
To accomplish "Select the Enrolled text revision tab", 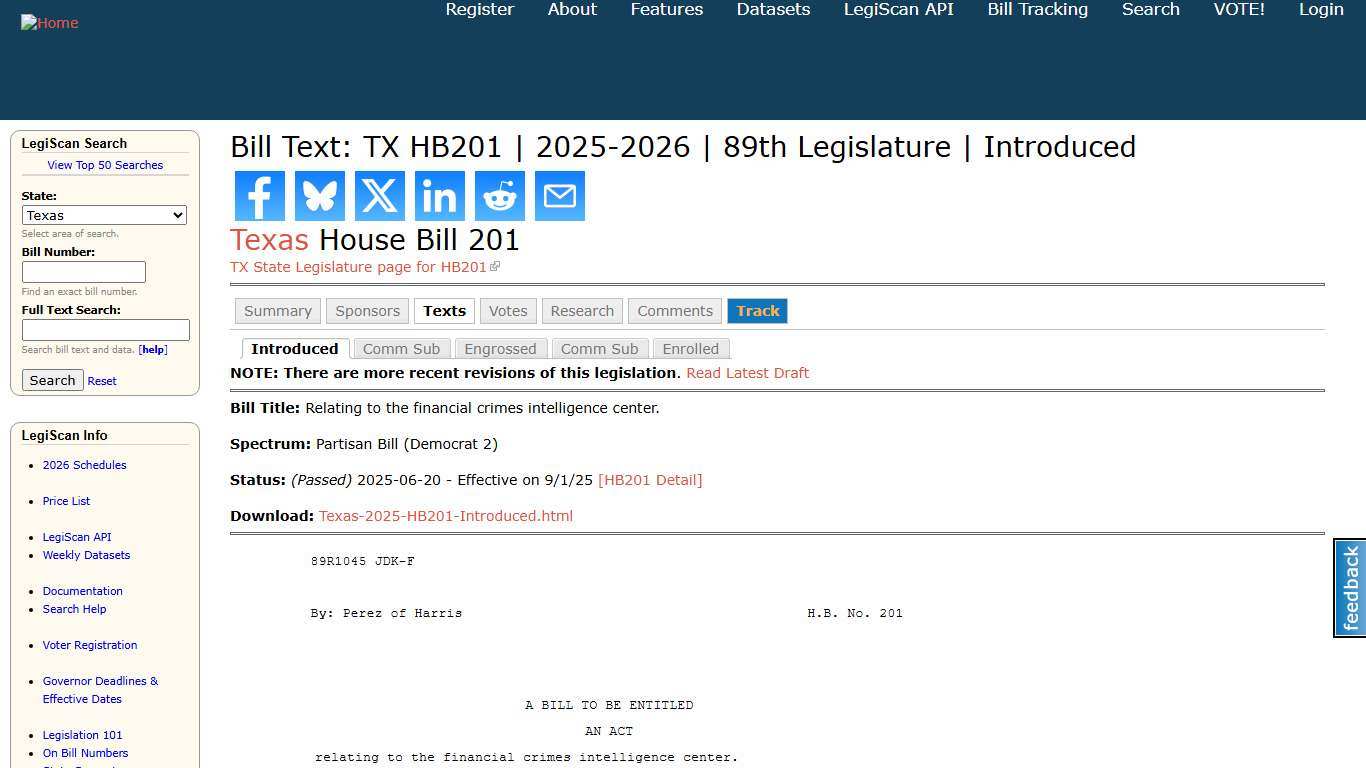I will coord(691,348).
